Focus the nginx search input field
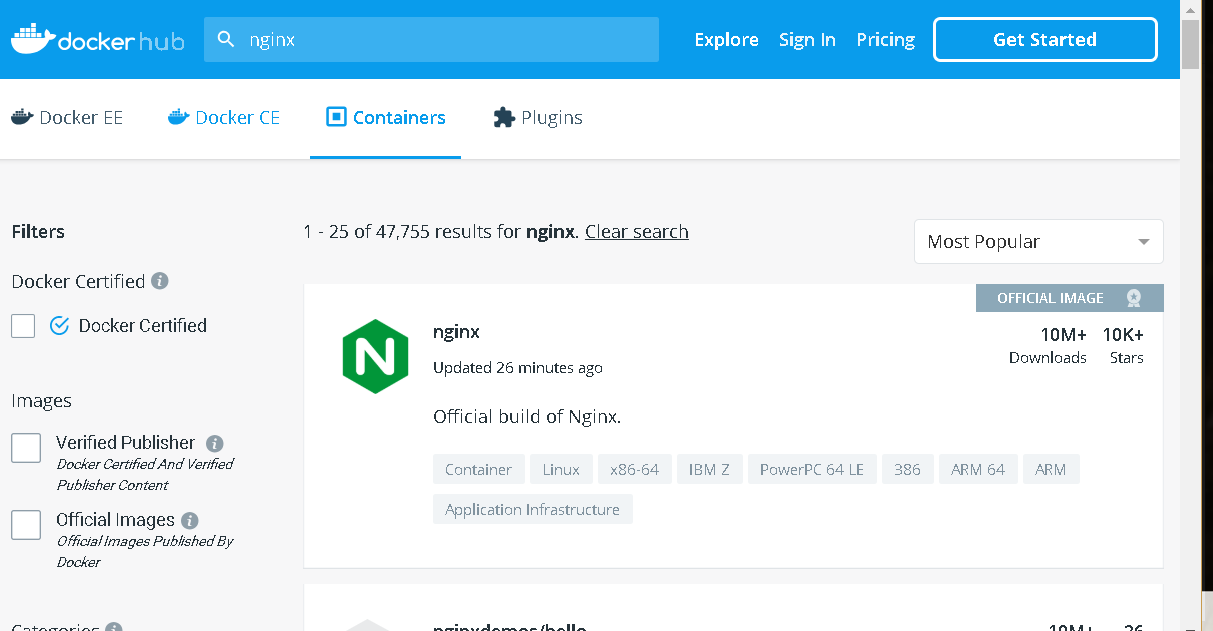This screenshot has width=1213, height=631. (x=431, y=40)
